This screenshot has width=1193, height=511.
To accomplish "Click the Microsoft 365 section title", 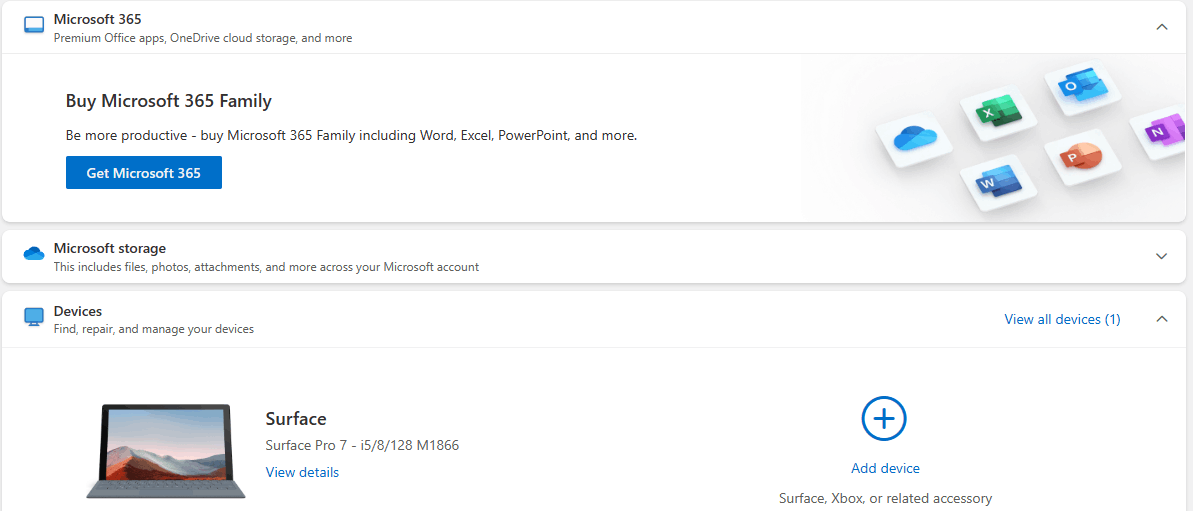I will (97, 19).
